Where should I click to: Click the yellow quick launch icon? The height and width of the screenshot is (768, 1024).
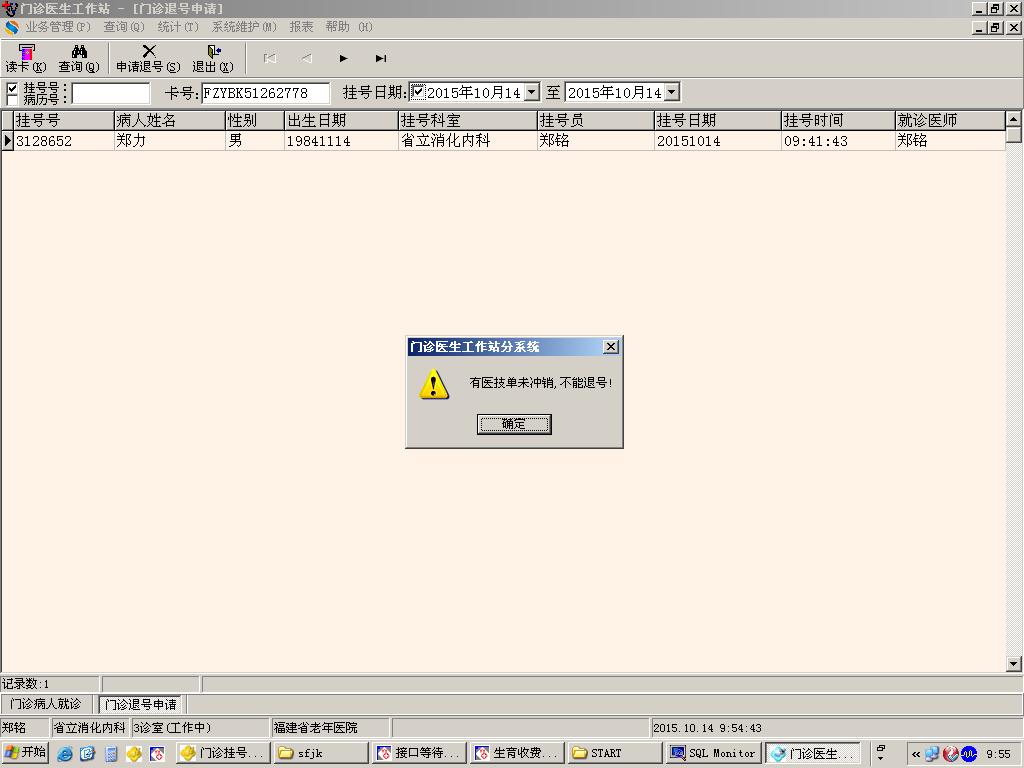(134, 754)
